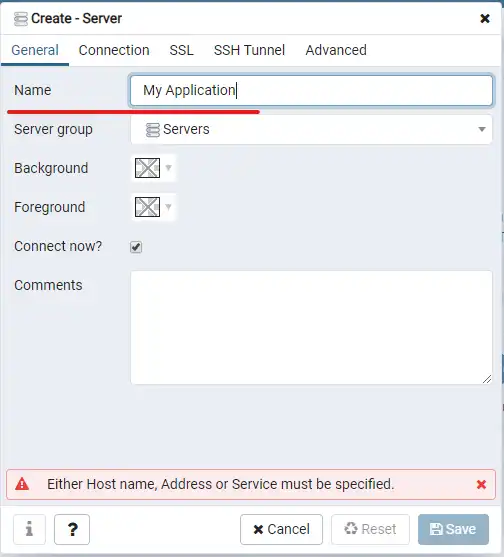Viewport: 504px width, 557px height.
Task: Open the Background color dropdown arrow
Action: [168, 168]
